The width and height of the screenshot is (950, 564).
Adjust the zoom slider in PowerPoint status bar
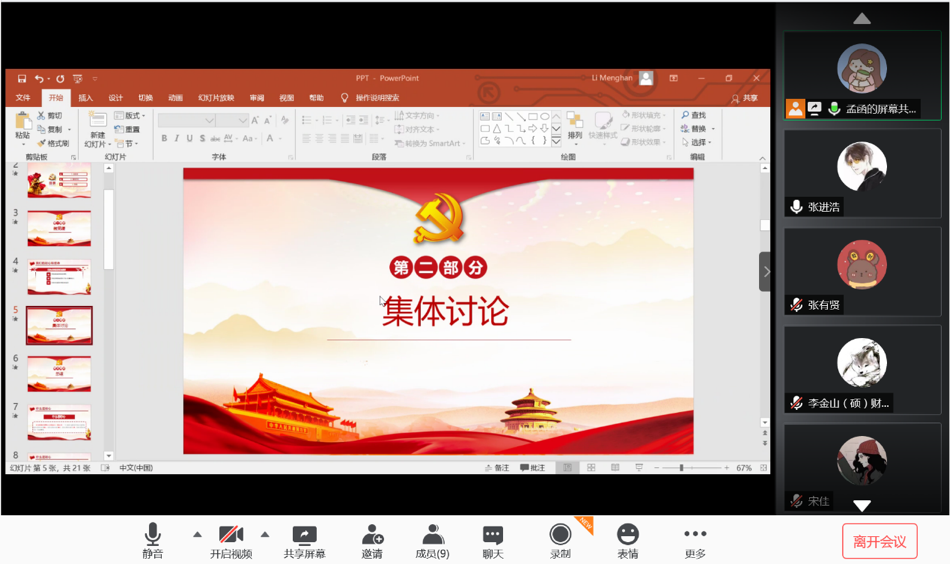pos(682,468)
